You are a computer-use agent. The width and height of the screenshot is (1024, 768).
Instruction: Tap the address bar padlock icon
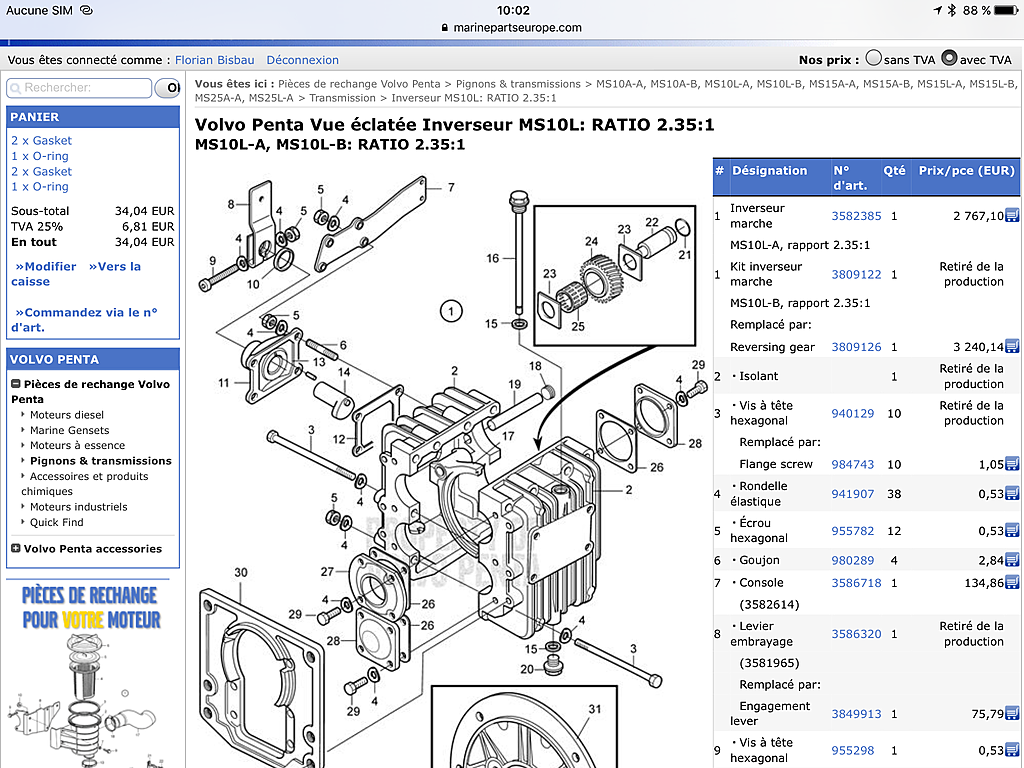point(445,27)
